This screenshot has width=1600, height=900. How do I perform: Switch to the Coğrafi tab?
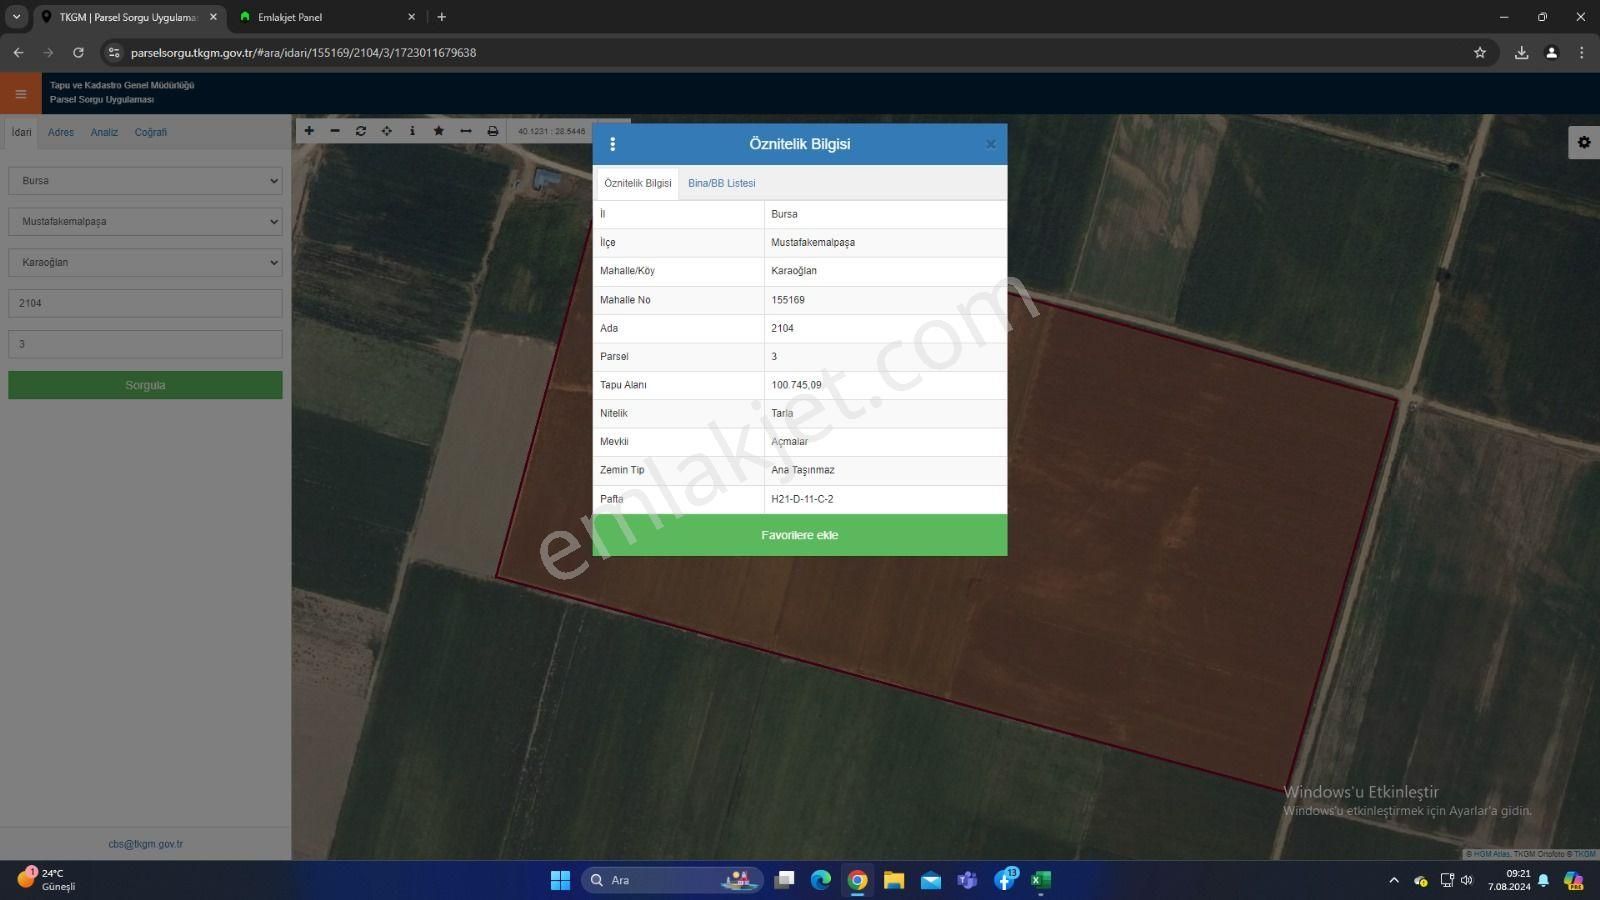click(x=151, y=132)
